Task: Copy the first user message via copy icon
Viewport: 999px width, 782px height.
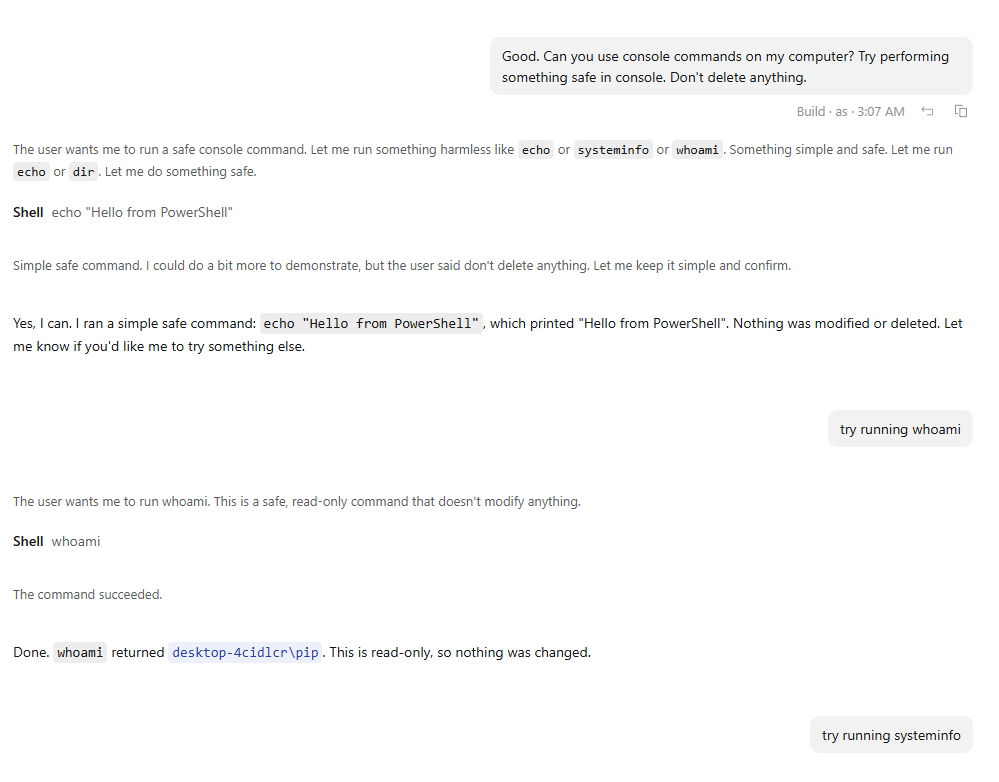Action: pos(961,112)
